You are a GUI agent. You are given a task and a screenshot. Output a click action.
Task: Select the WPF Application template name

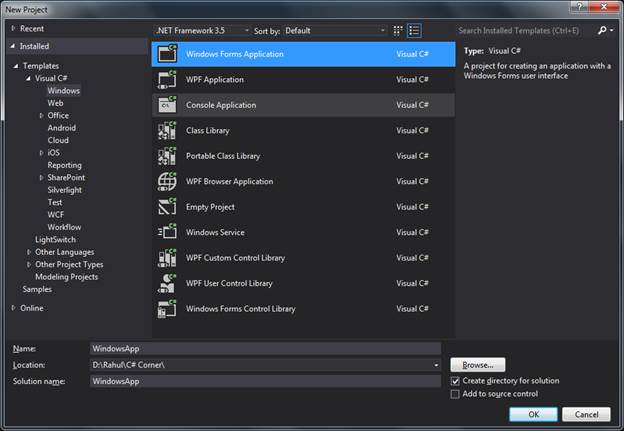[215, 80]
